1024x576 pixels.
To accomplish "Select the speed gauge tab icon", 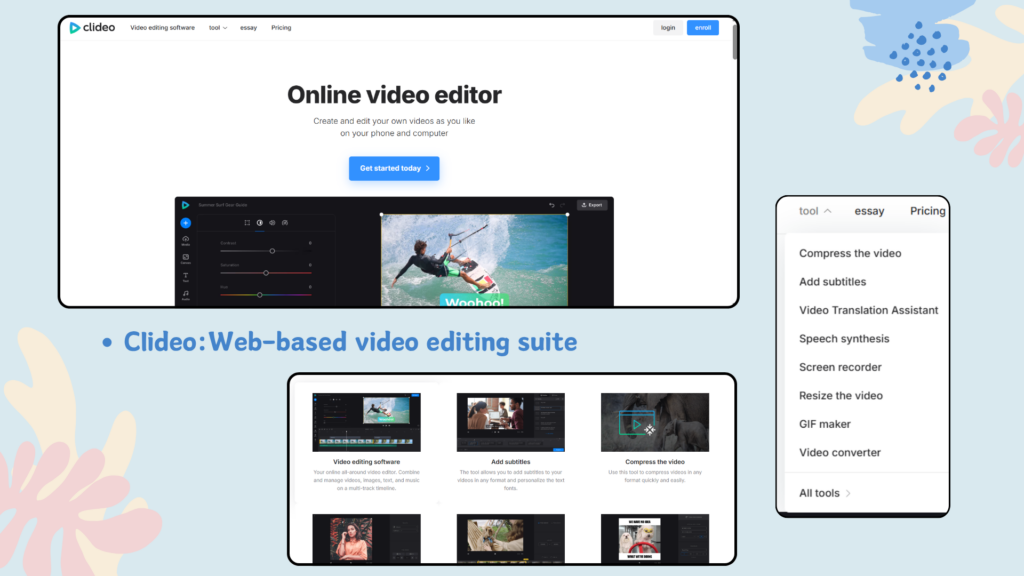I will click(x=285, y=223).
